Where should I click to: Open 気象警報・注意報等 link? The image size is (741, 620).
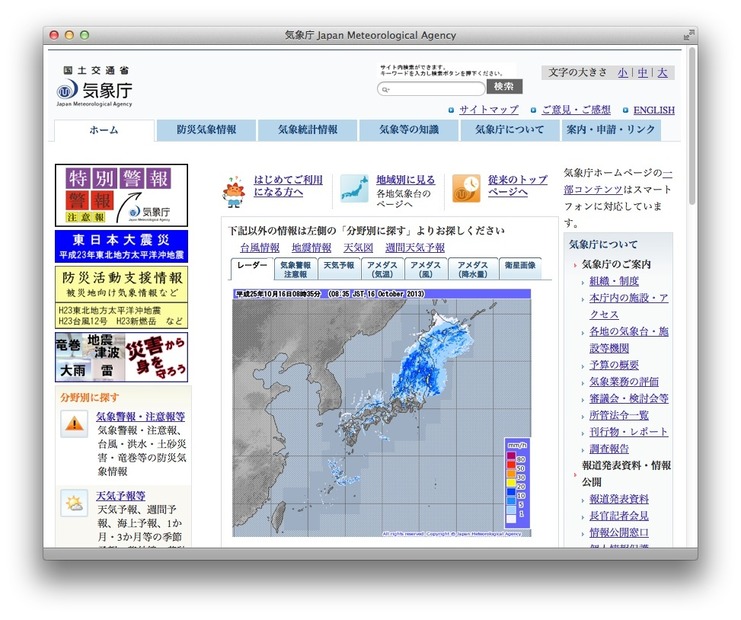coord(140,416)
